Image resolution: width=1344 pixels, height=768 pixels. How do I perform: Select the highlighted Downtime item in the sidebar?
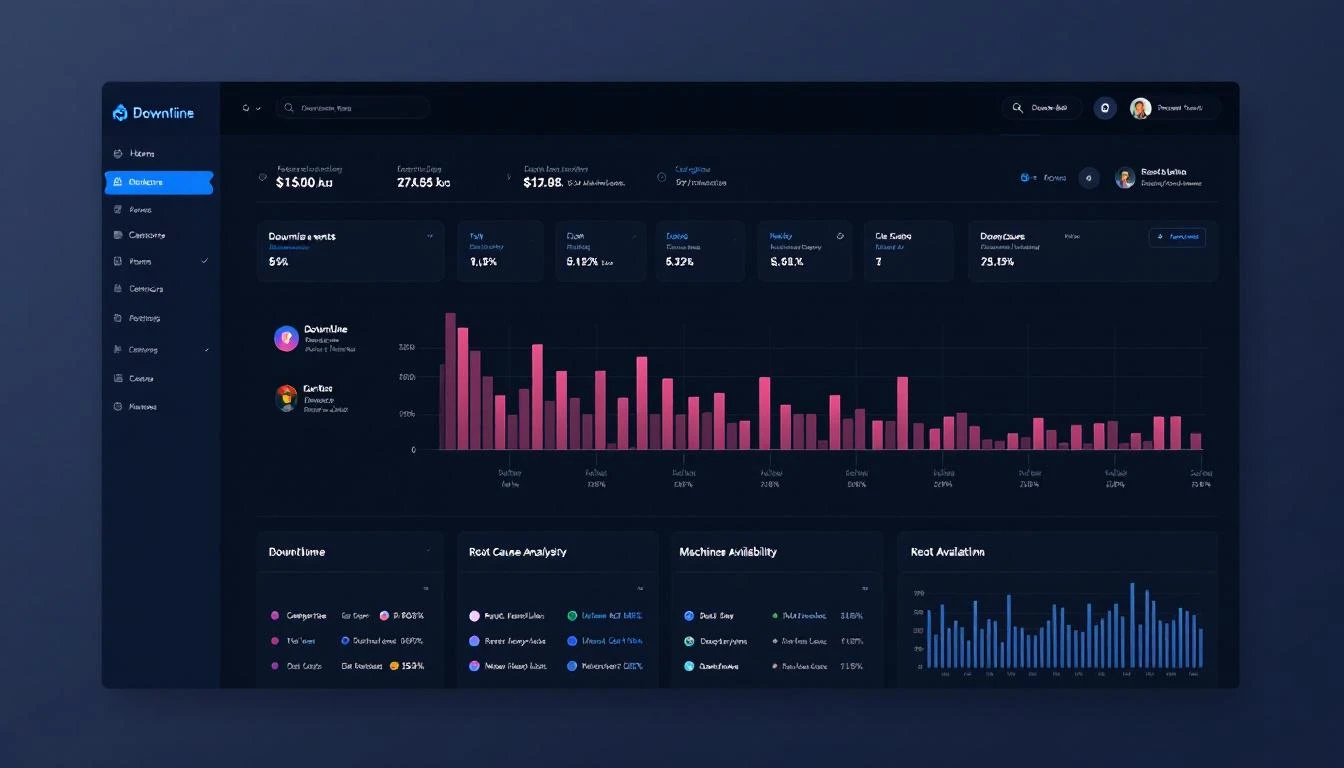point(160,183)
